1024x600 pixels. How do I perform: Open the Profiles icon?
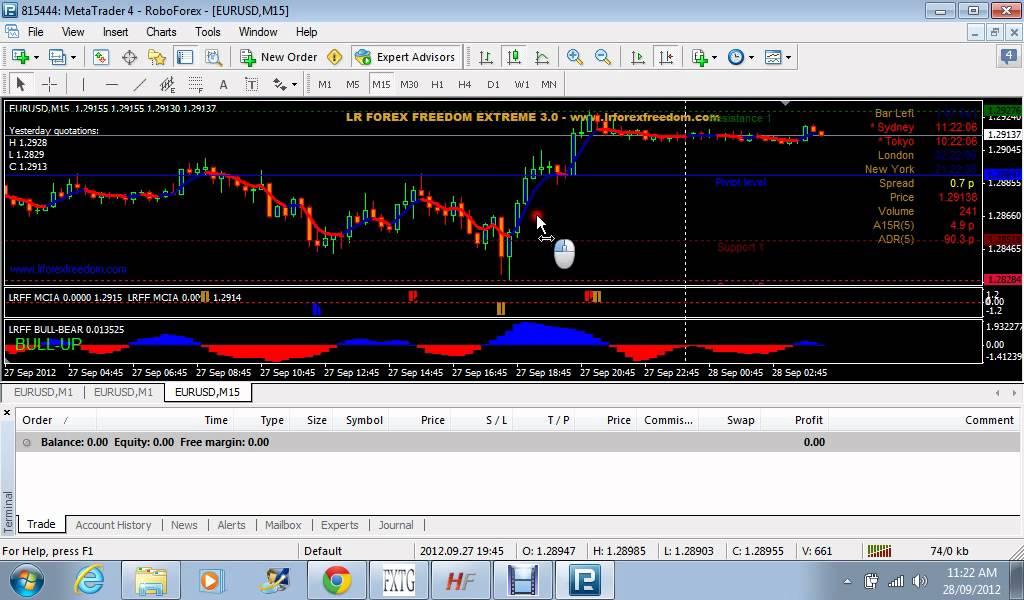(57, 57)
